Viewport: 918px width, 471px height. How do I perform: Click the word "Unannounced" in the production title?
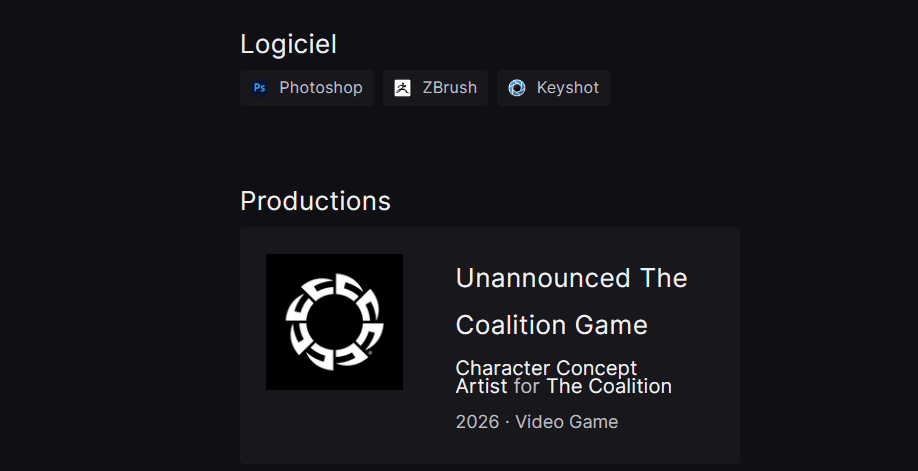coord(543,278)
